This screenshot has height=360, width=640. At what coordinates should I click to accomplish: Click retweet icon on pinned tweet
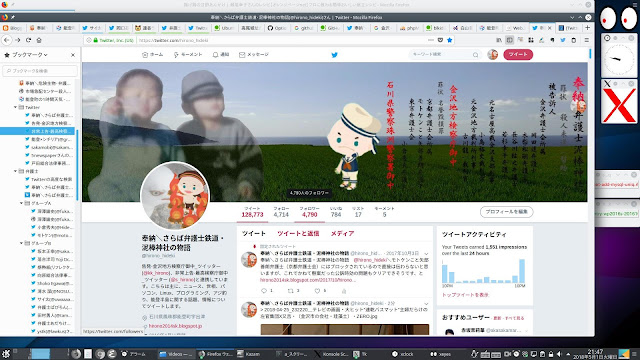pos(291,291)
